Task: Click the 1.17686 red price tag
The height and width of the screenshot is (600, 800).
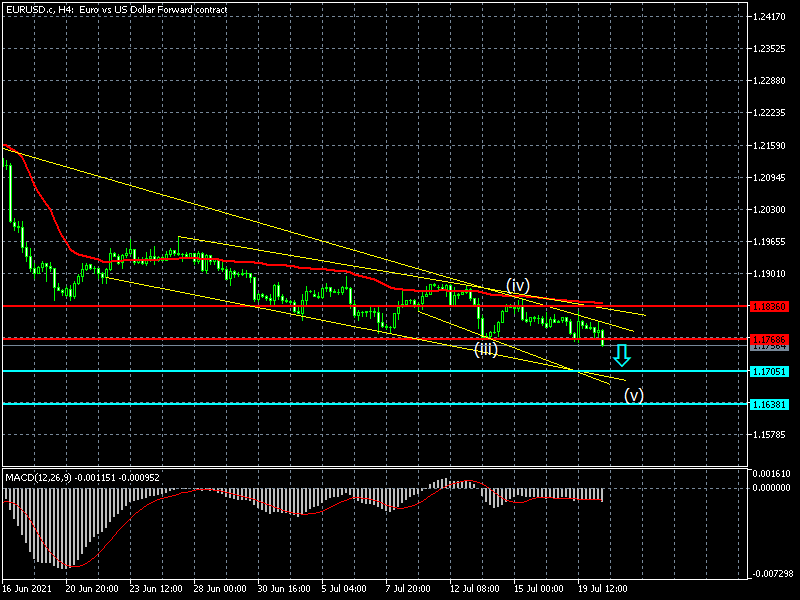Action: tap(771, 340)
